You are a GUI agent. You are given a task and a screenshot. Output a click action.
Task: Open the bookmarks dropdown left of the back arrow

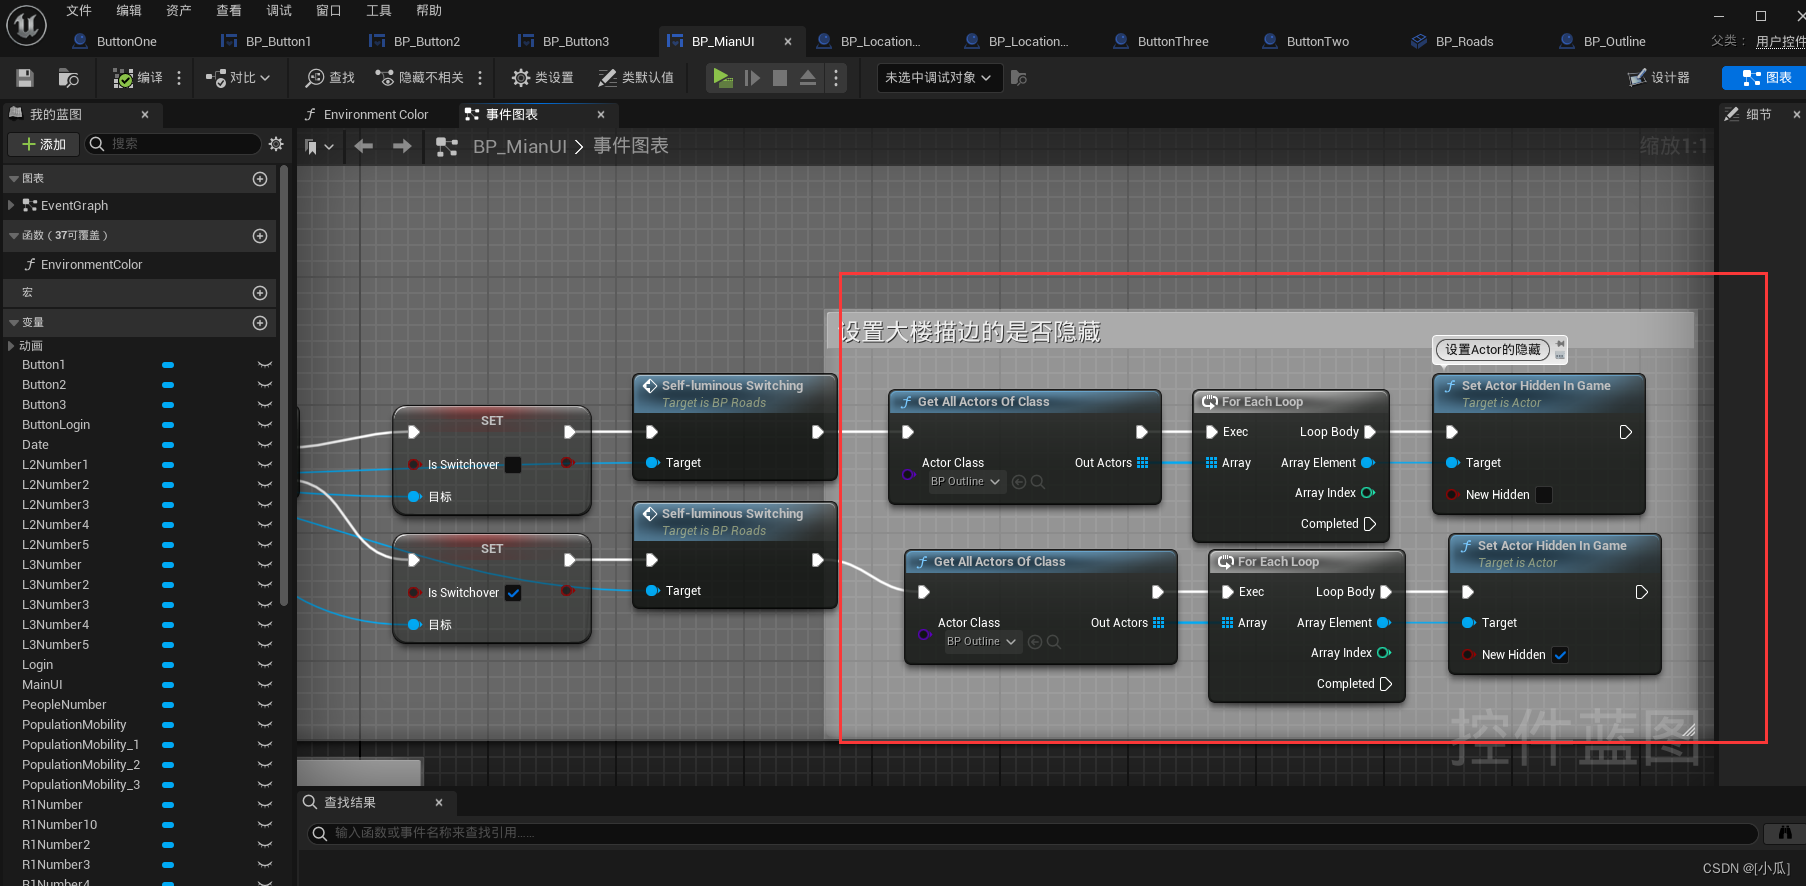click(x=320, y=147)
